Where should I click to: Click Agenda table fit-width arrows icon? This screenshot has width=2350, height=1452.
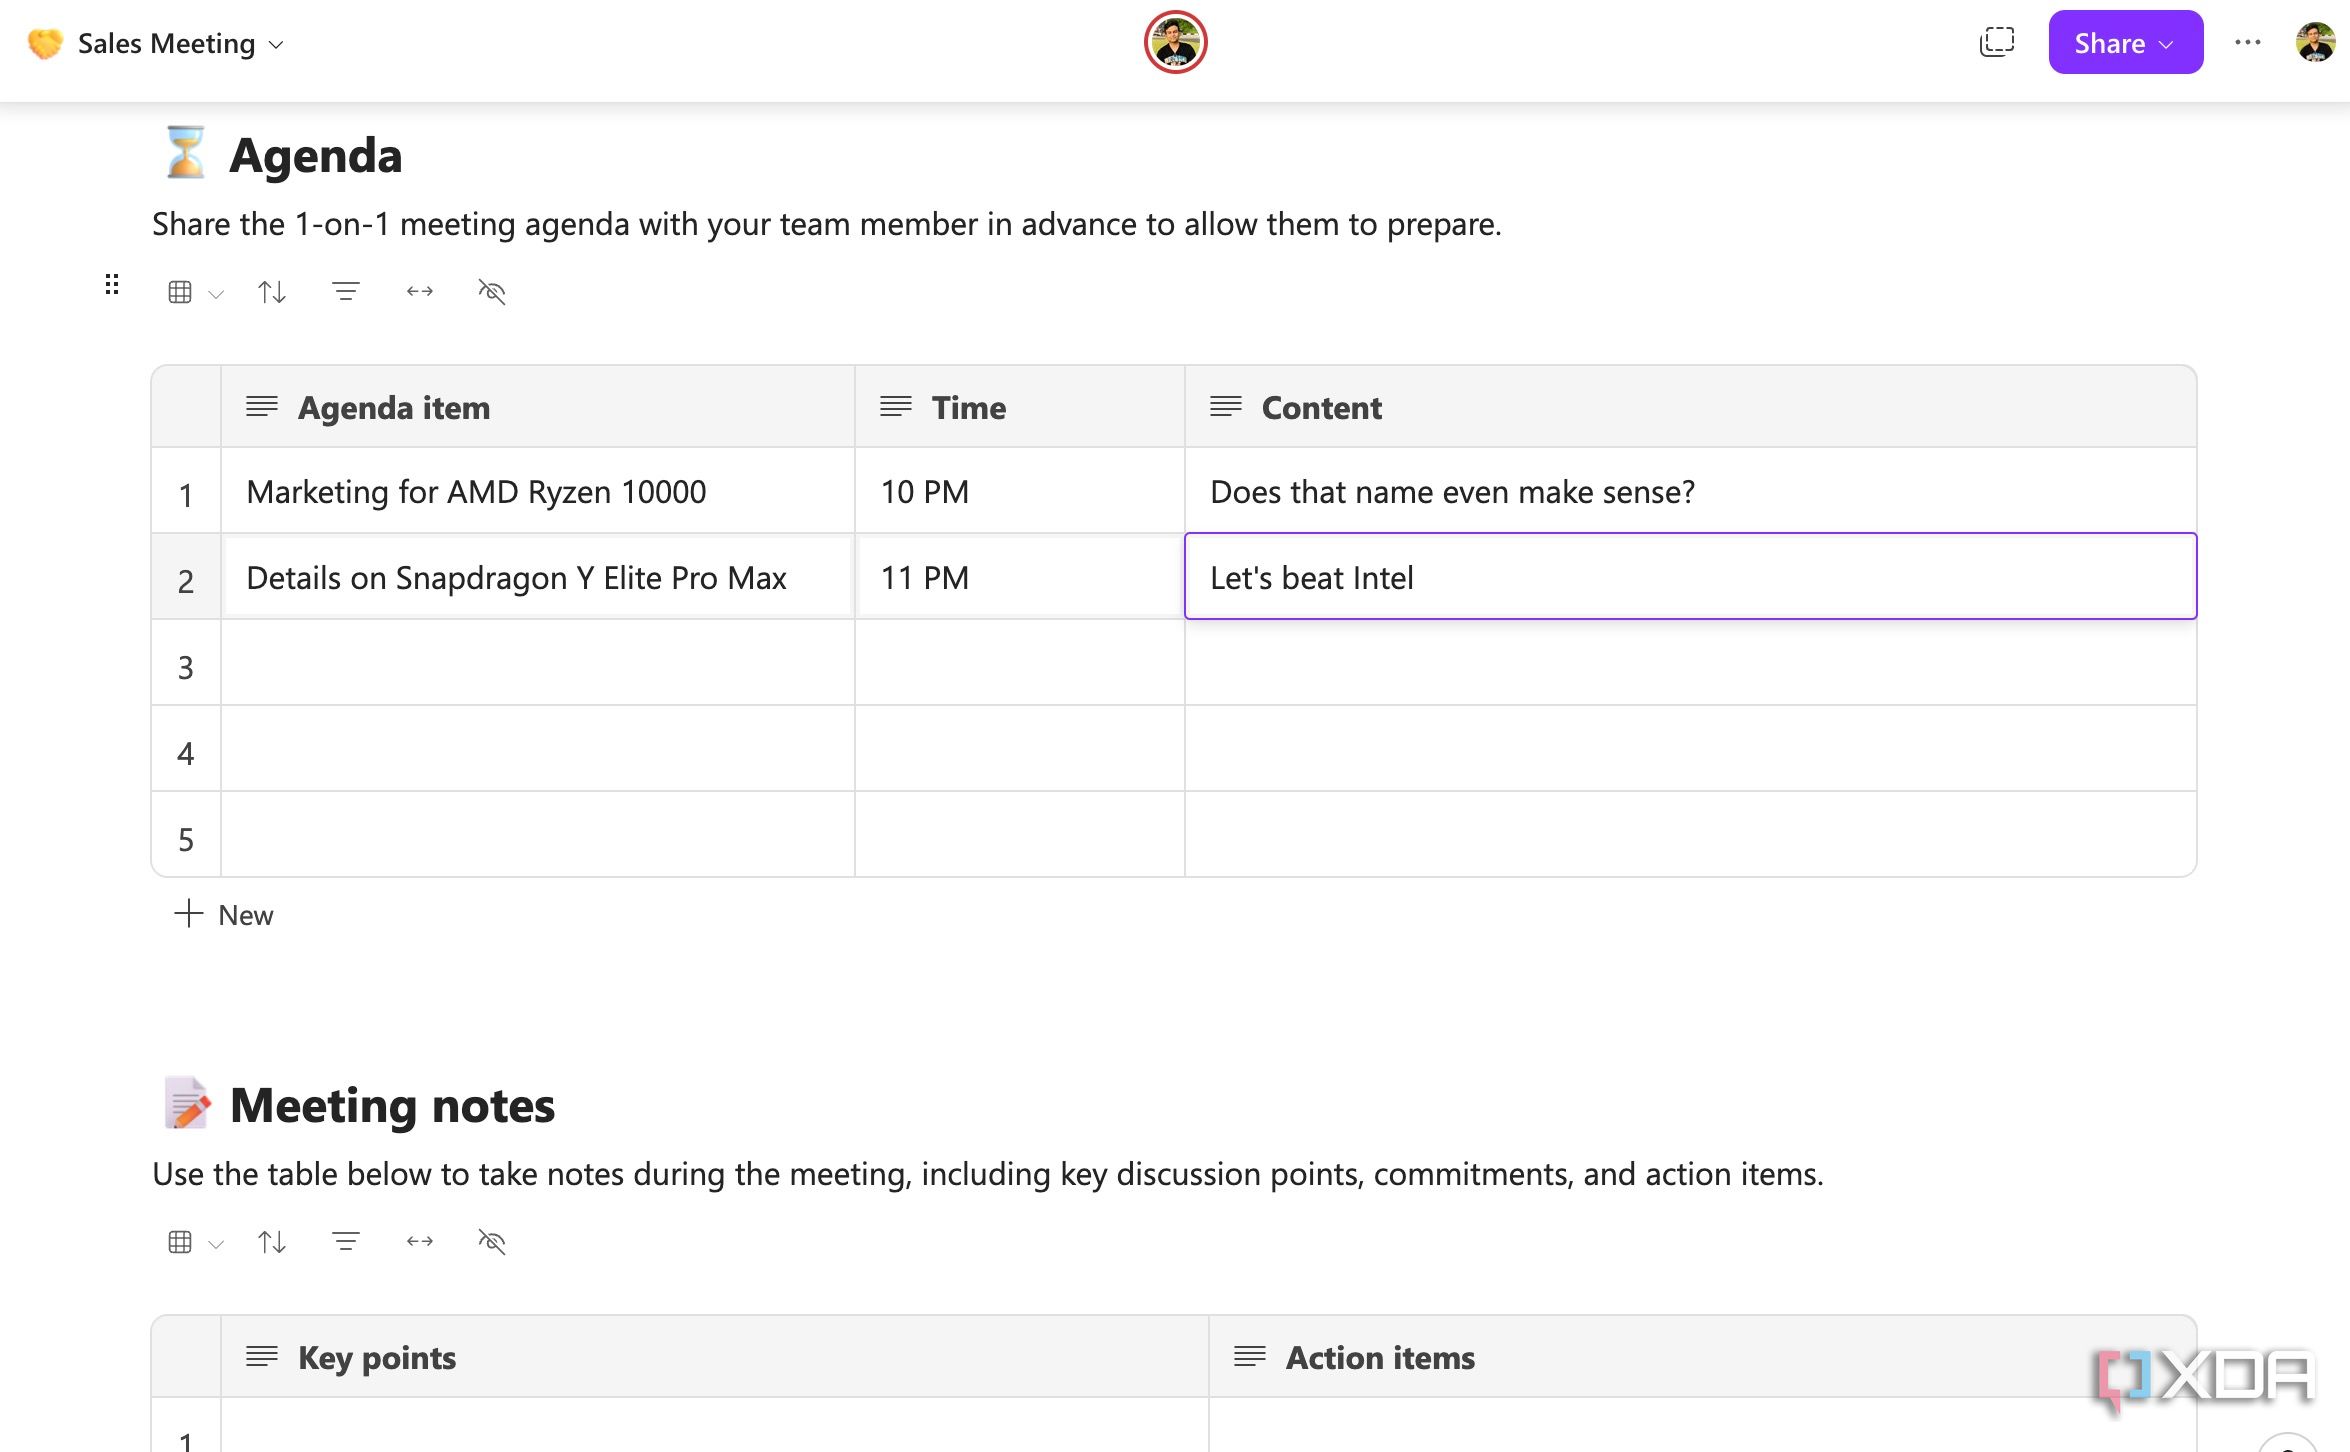click(420, 292)
